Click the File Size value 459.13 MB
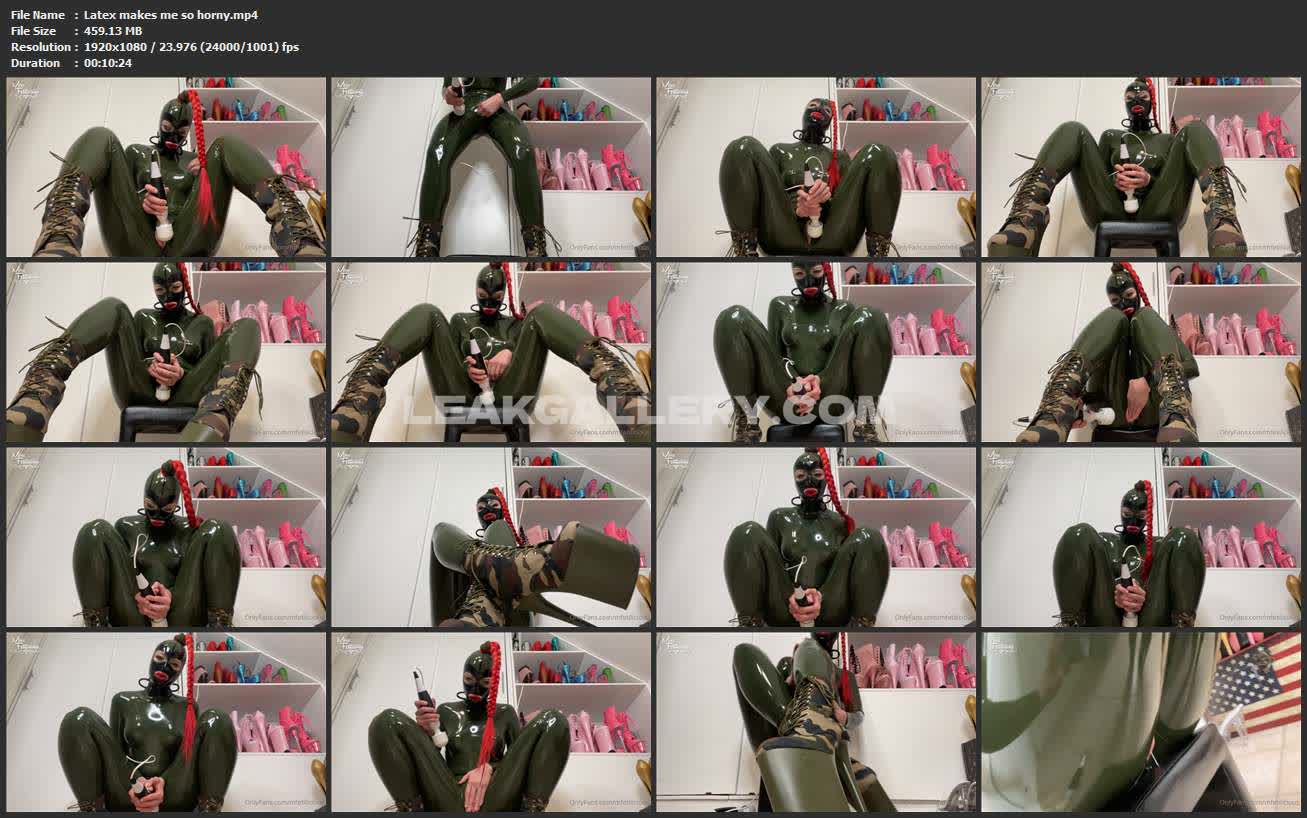 pos(113,31)
